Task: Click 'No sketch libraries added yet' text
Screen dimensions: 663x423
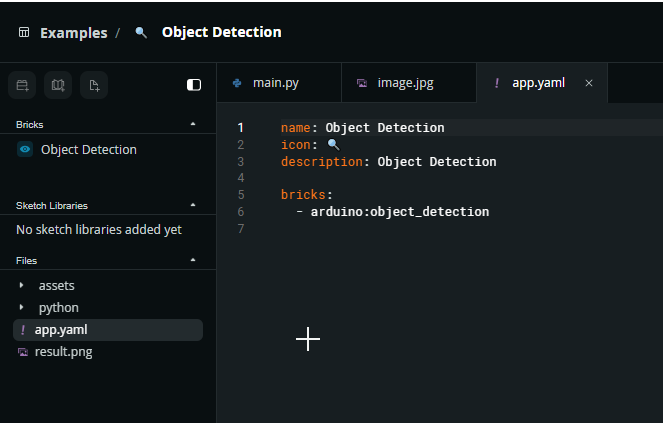Action: (x=99, y=230)
